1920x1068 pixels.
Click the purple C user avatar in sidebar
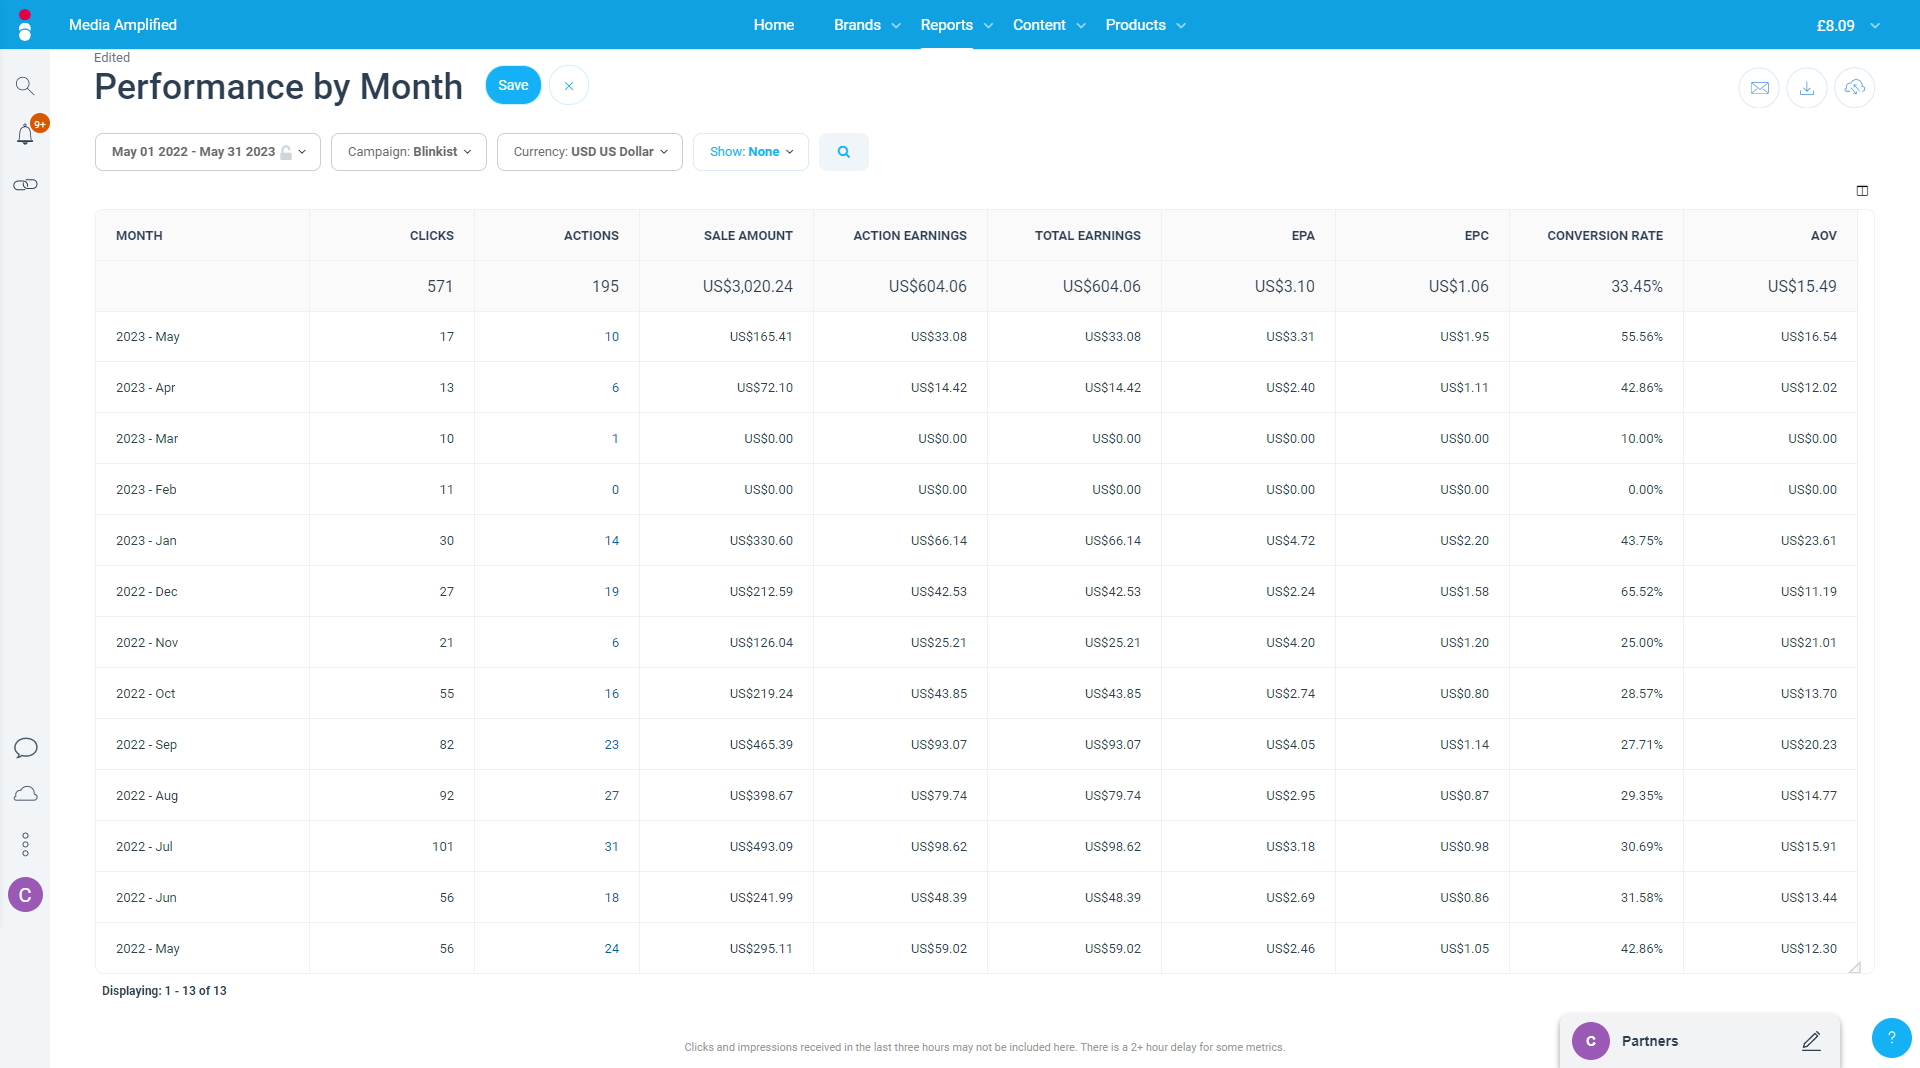click(x=25, y=895)
